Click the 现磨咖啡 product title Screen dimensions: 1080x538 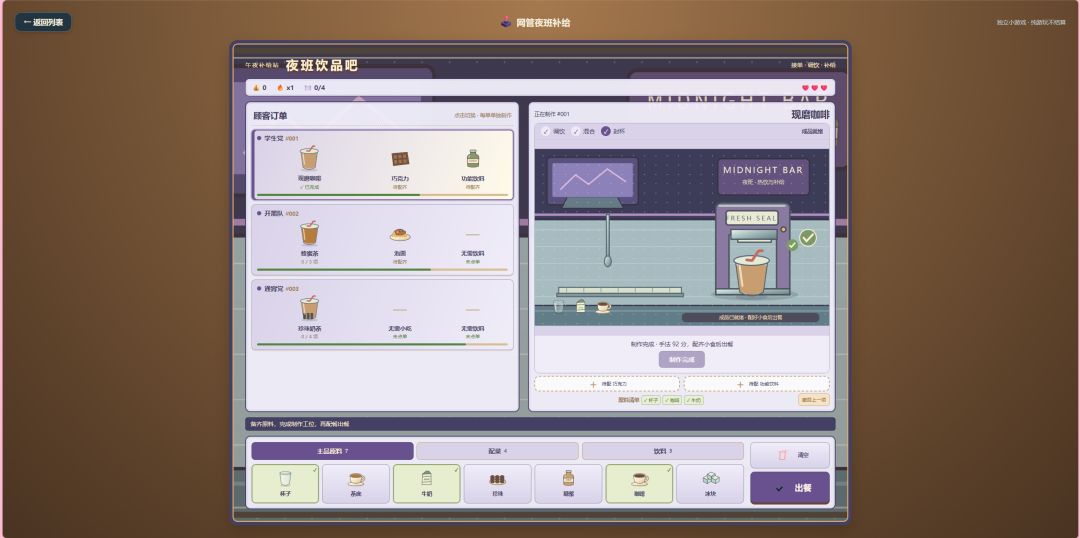pyautogui.click(x=810, y=115)
